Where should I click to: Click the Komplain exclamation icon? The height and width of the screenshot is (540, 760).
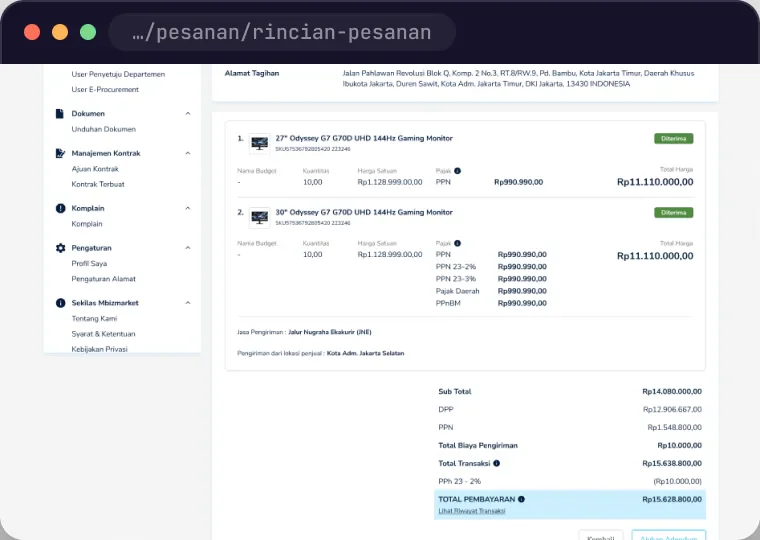[x=60, y=208]
